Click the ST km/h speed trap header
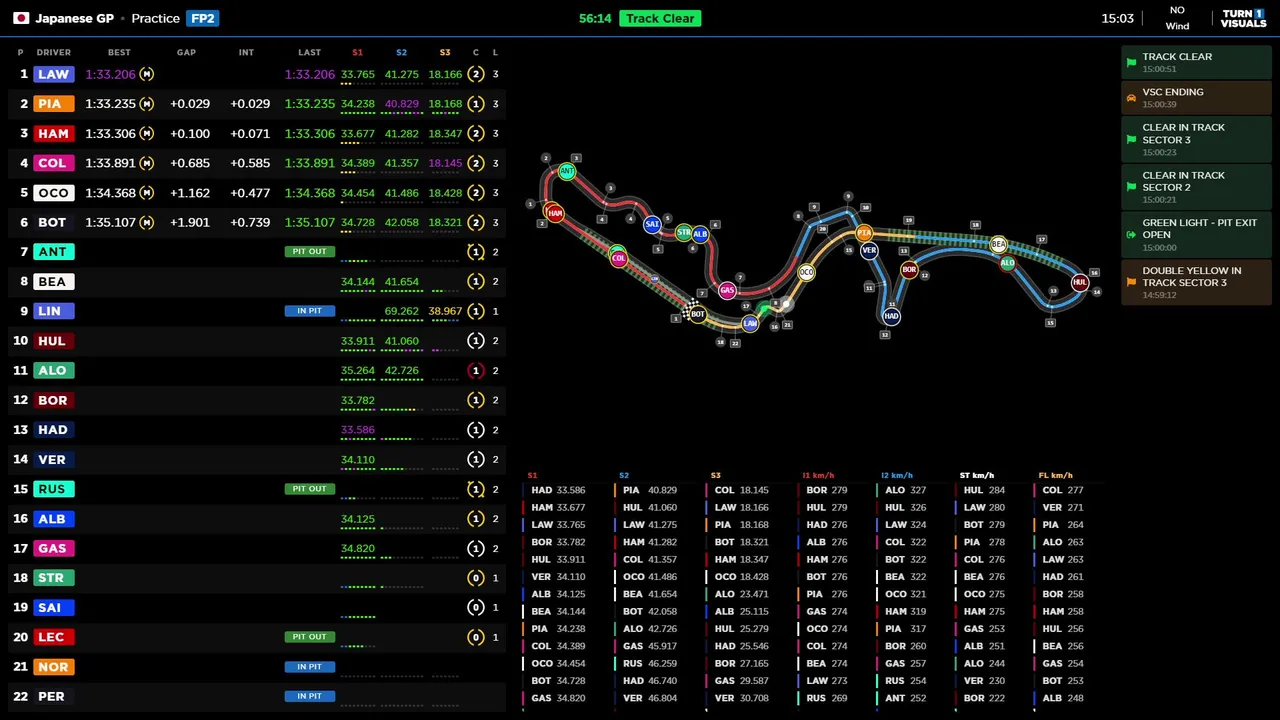This screenshot has height=720, width=1280. tap(977, 476)
